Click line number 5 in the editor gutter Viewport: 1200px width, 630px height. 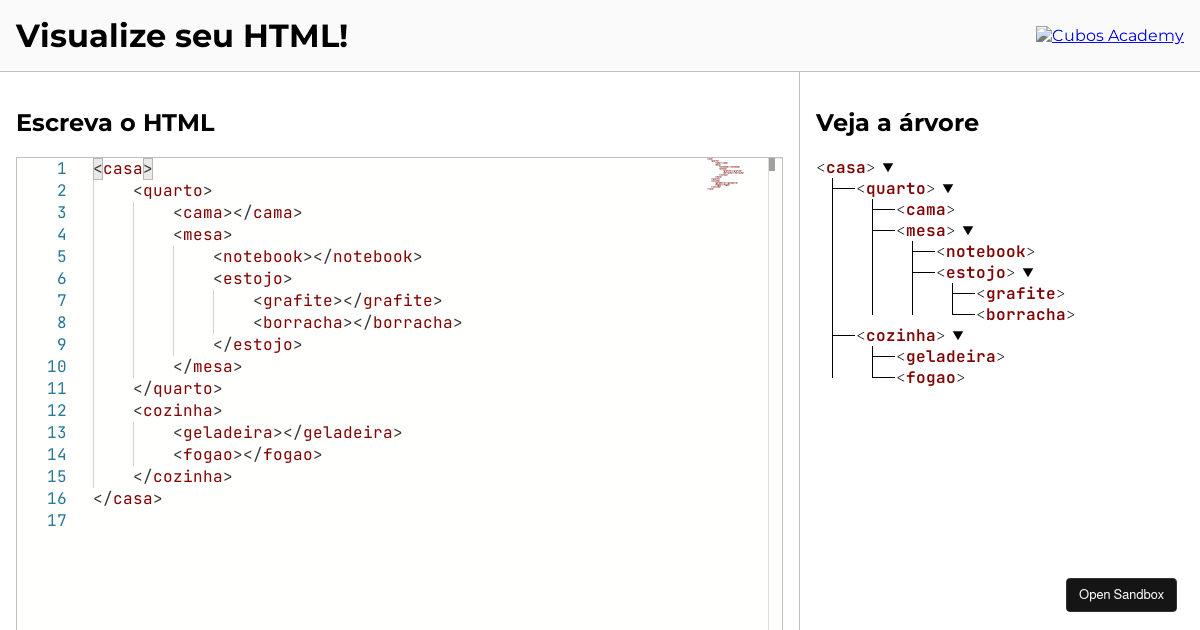[61, 256]
